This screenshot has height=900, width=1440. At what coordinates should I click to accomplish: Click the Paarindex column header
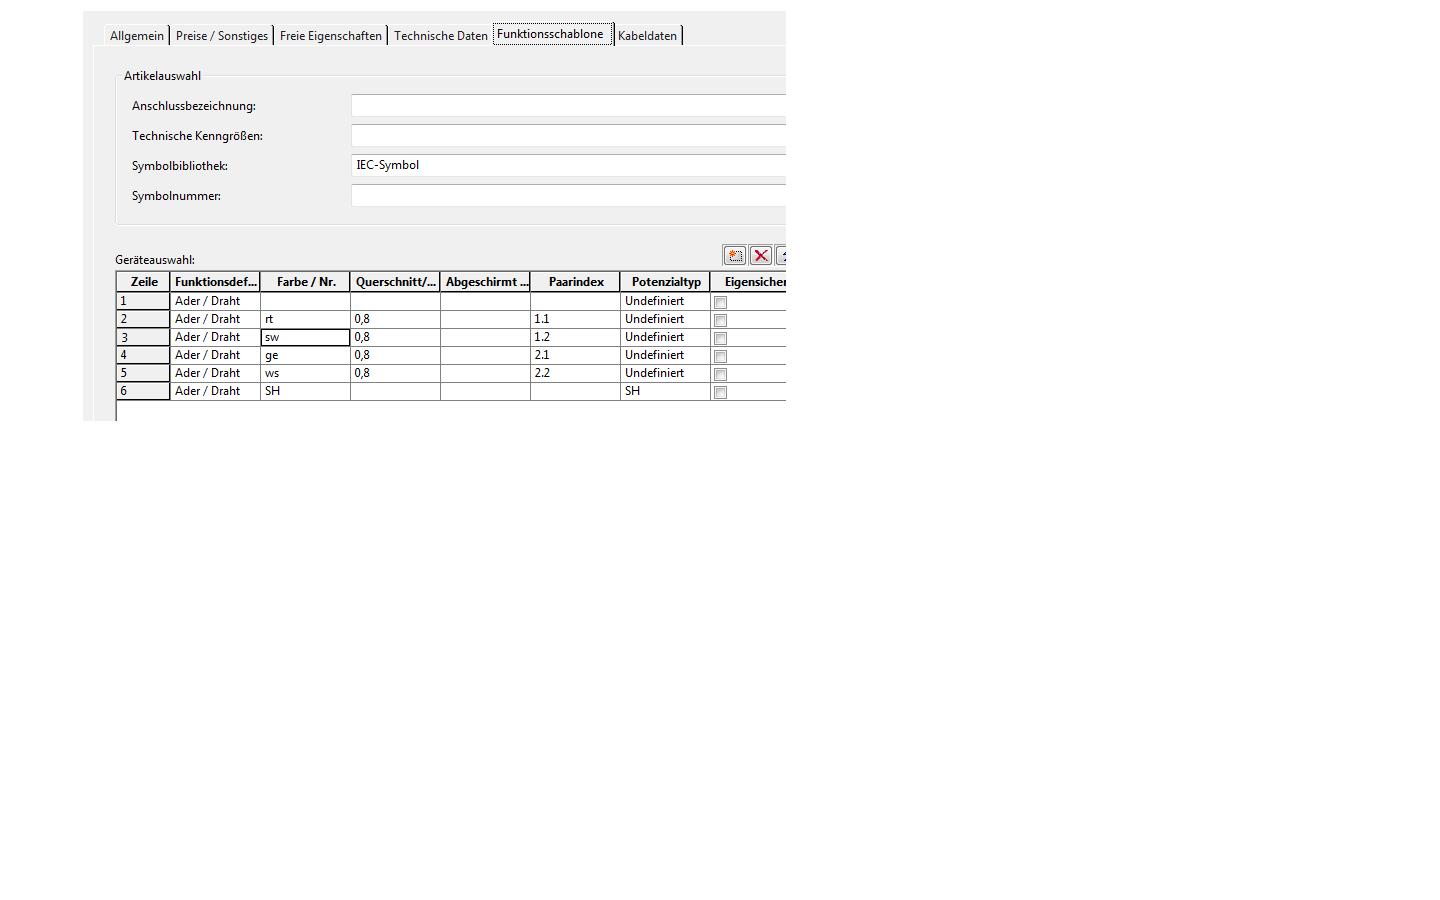coord(575,282)
